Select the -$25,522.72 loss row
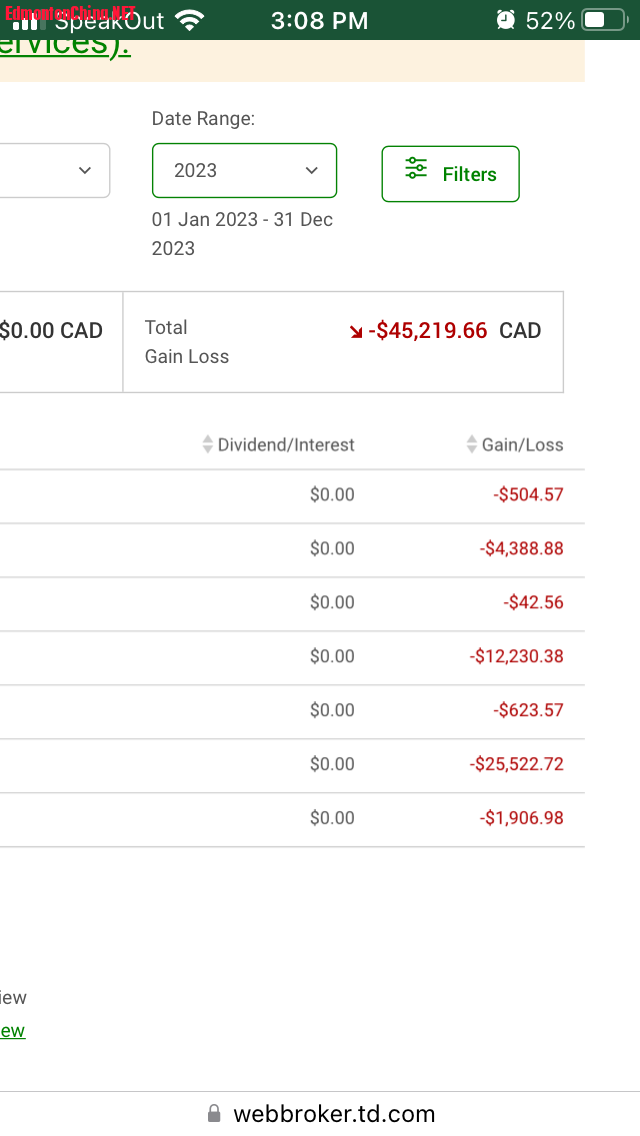640x1136 pixels. [292, 764]
